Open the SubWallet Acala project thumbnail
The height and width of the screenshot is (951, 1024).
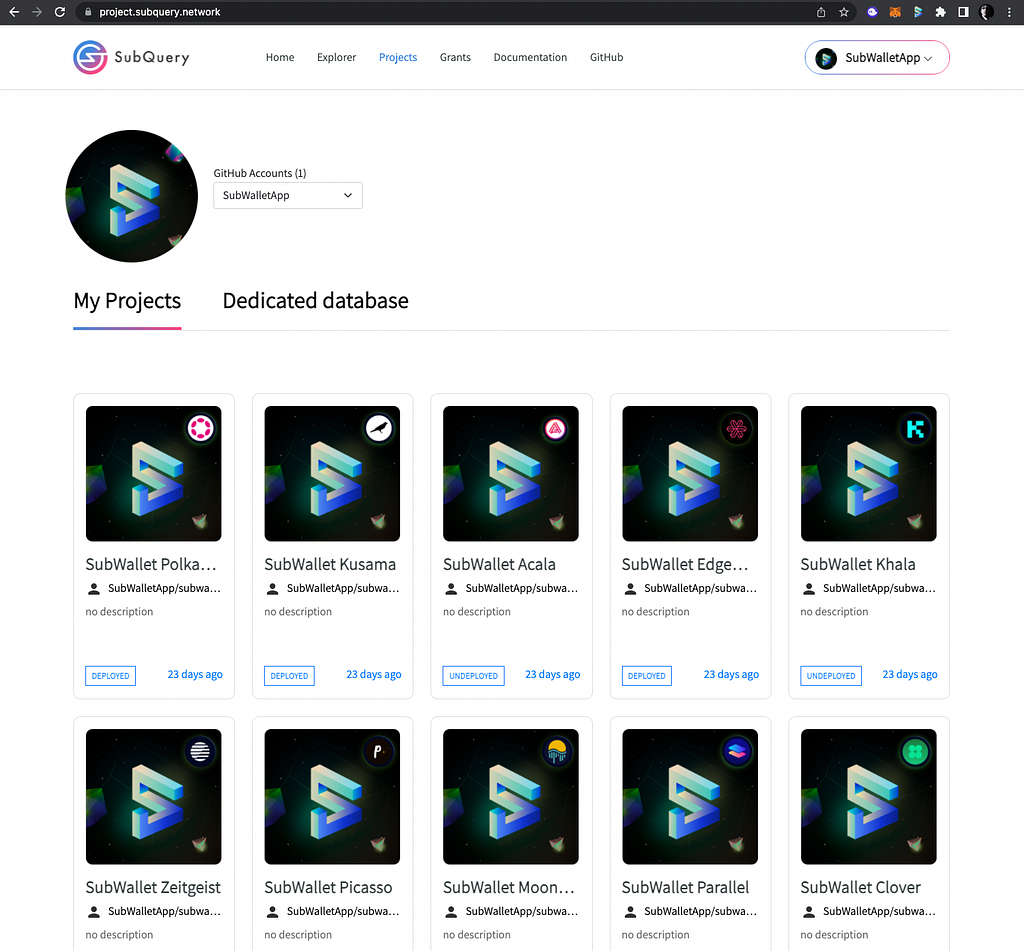click(x=511, y=474)
